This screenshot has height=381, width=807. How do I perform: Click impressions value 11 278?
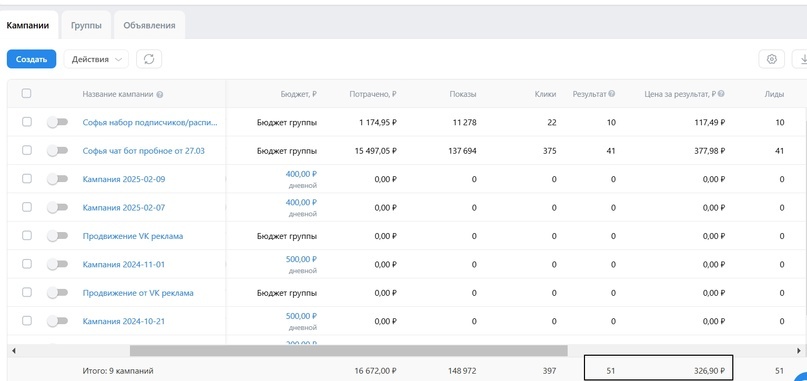(464, 123)
